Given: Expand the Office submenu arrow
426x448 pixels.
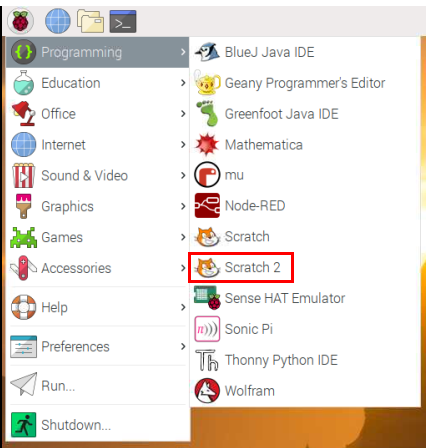Looking at the screenshot, I should (183, 114).
